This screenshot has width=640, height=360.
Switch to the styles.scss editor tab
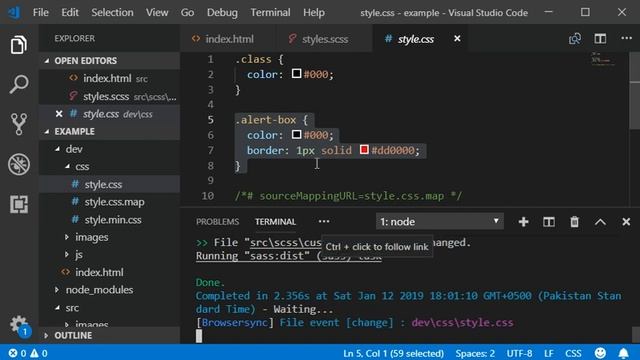pos(325,39)
